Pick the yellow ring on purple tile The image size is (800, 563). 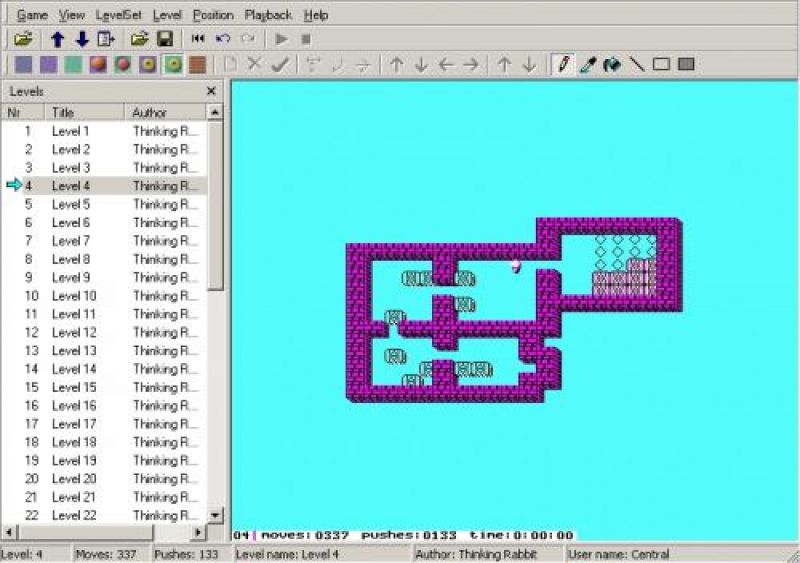tap(148, 65)
